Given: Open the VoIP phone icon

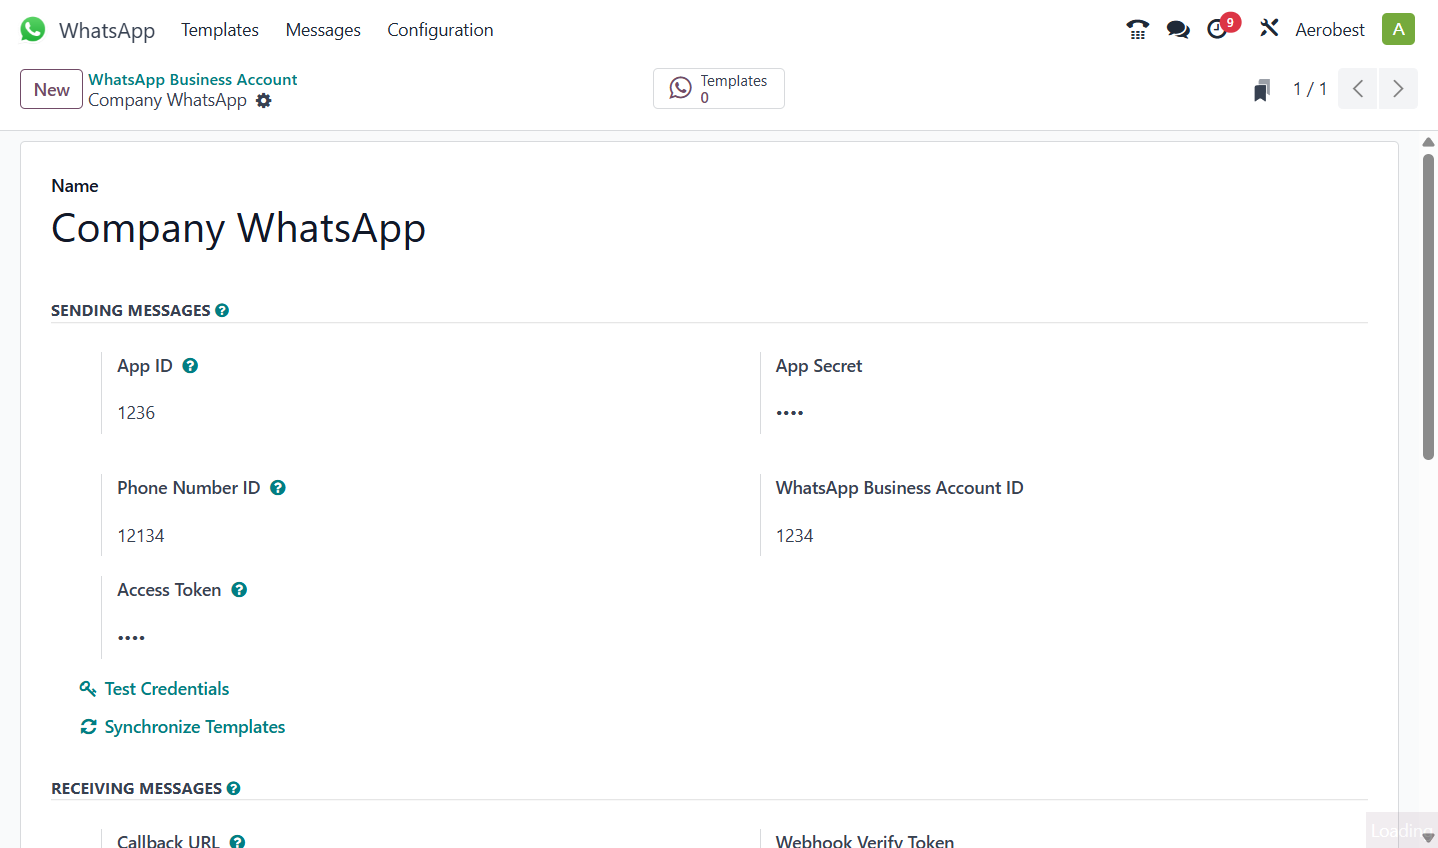Looking at the screenshot, I should (x=1137, y=29).
